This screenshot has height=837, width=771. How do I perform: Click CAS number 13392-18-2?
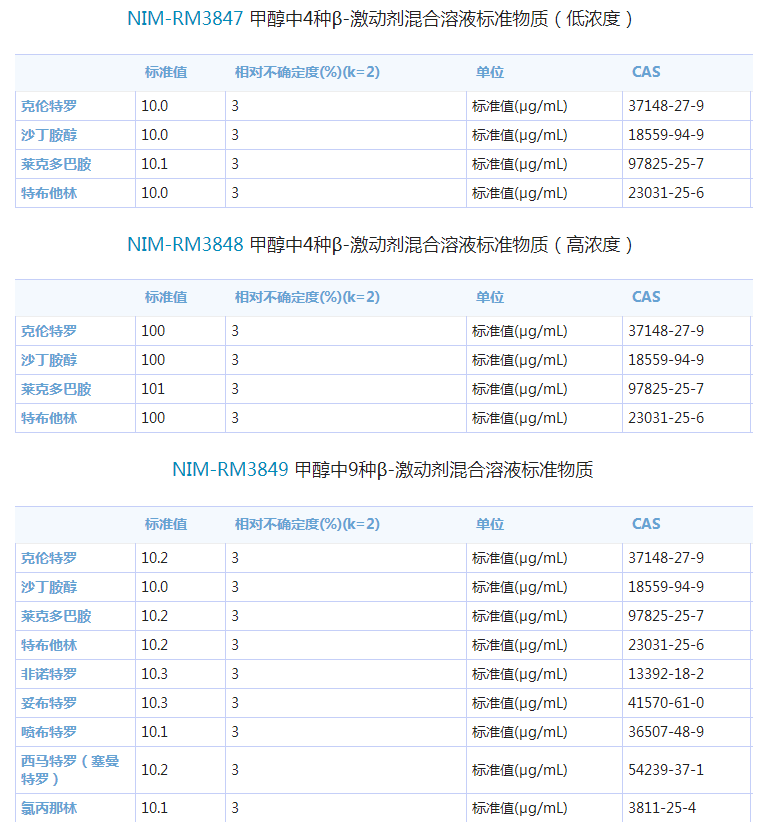[x=666, y=674]
